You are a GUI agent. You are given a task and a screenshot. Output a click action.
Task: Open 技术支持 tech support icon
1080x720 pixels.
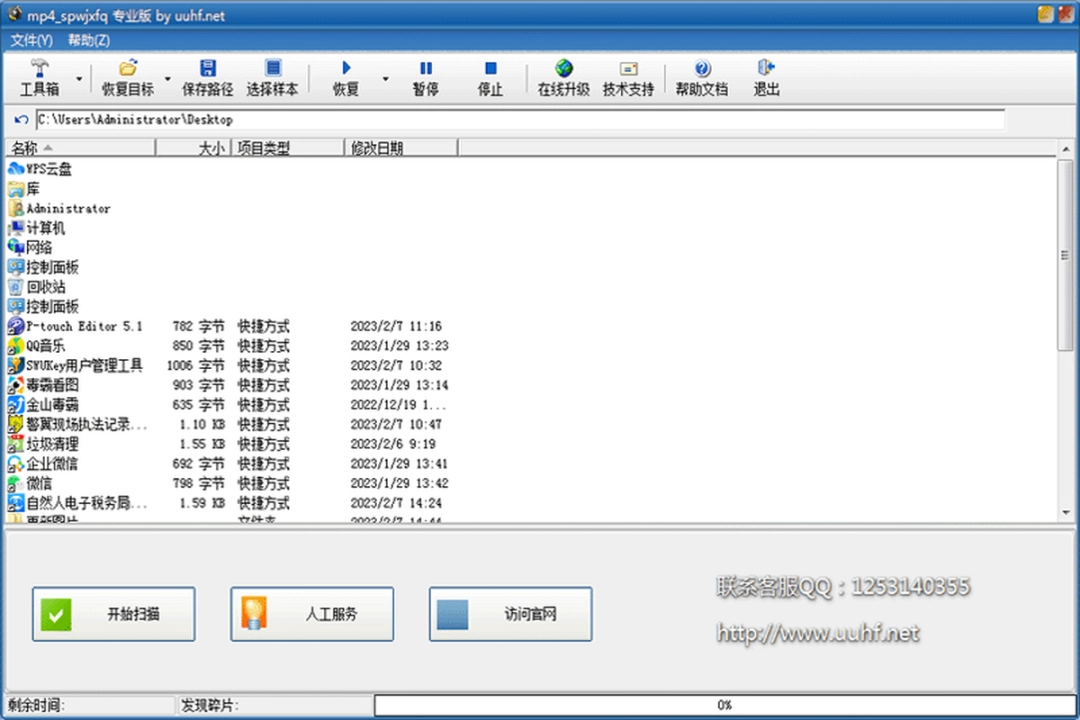click(628, 68)
